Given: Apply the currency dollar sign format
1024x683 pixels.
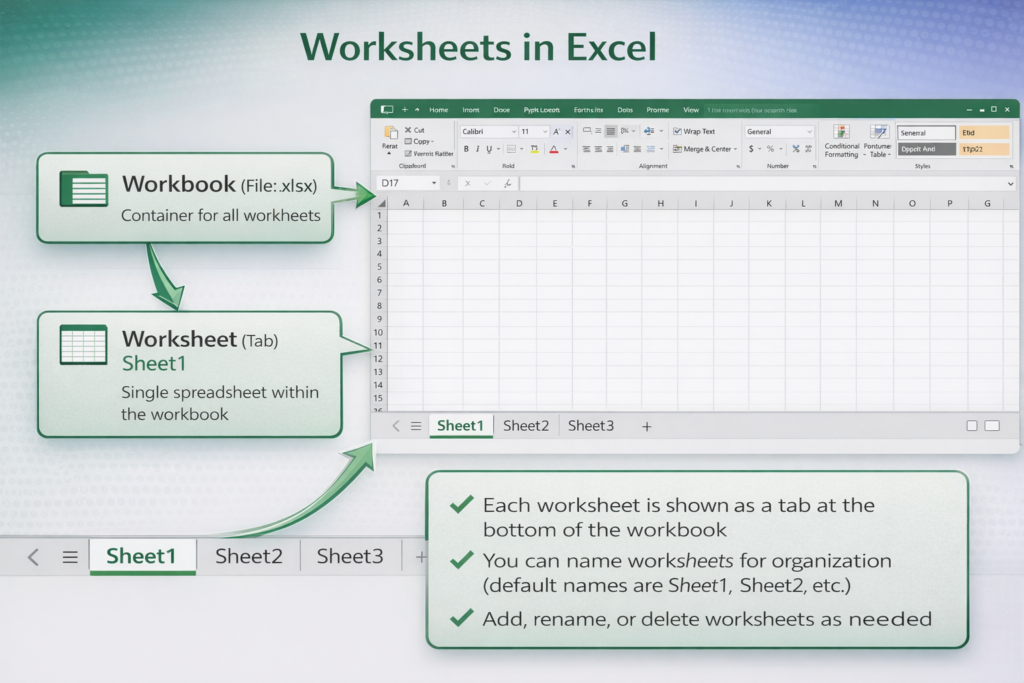Looking at the screenshot, I should [x=751, y=149].
